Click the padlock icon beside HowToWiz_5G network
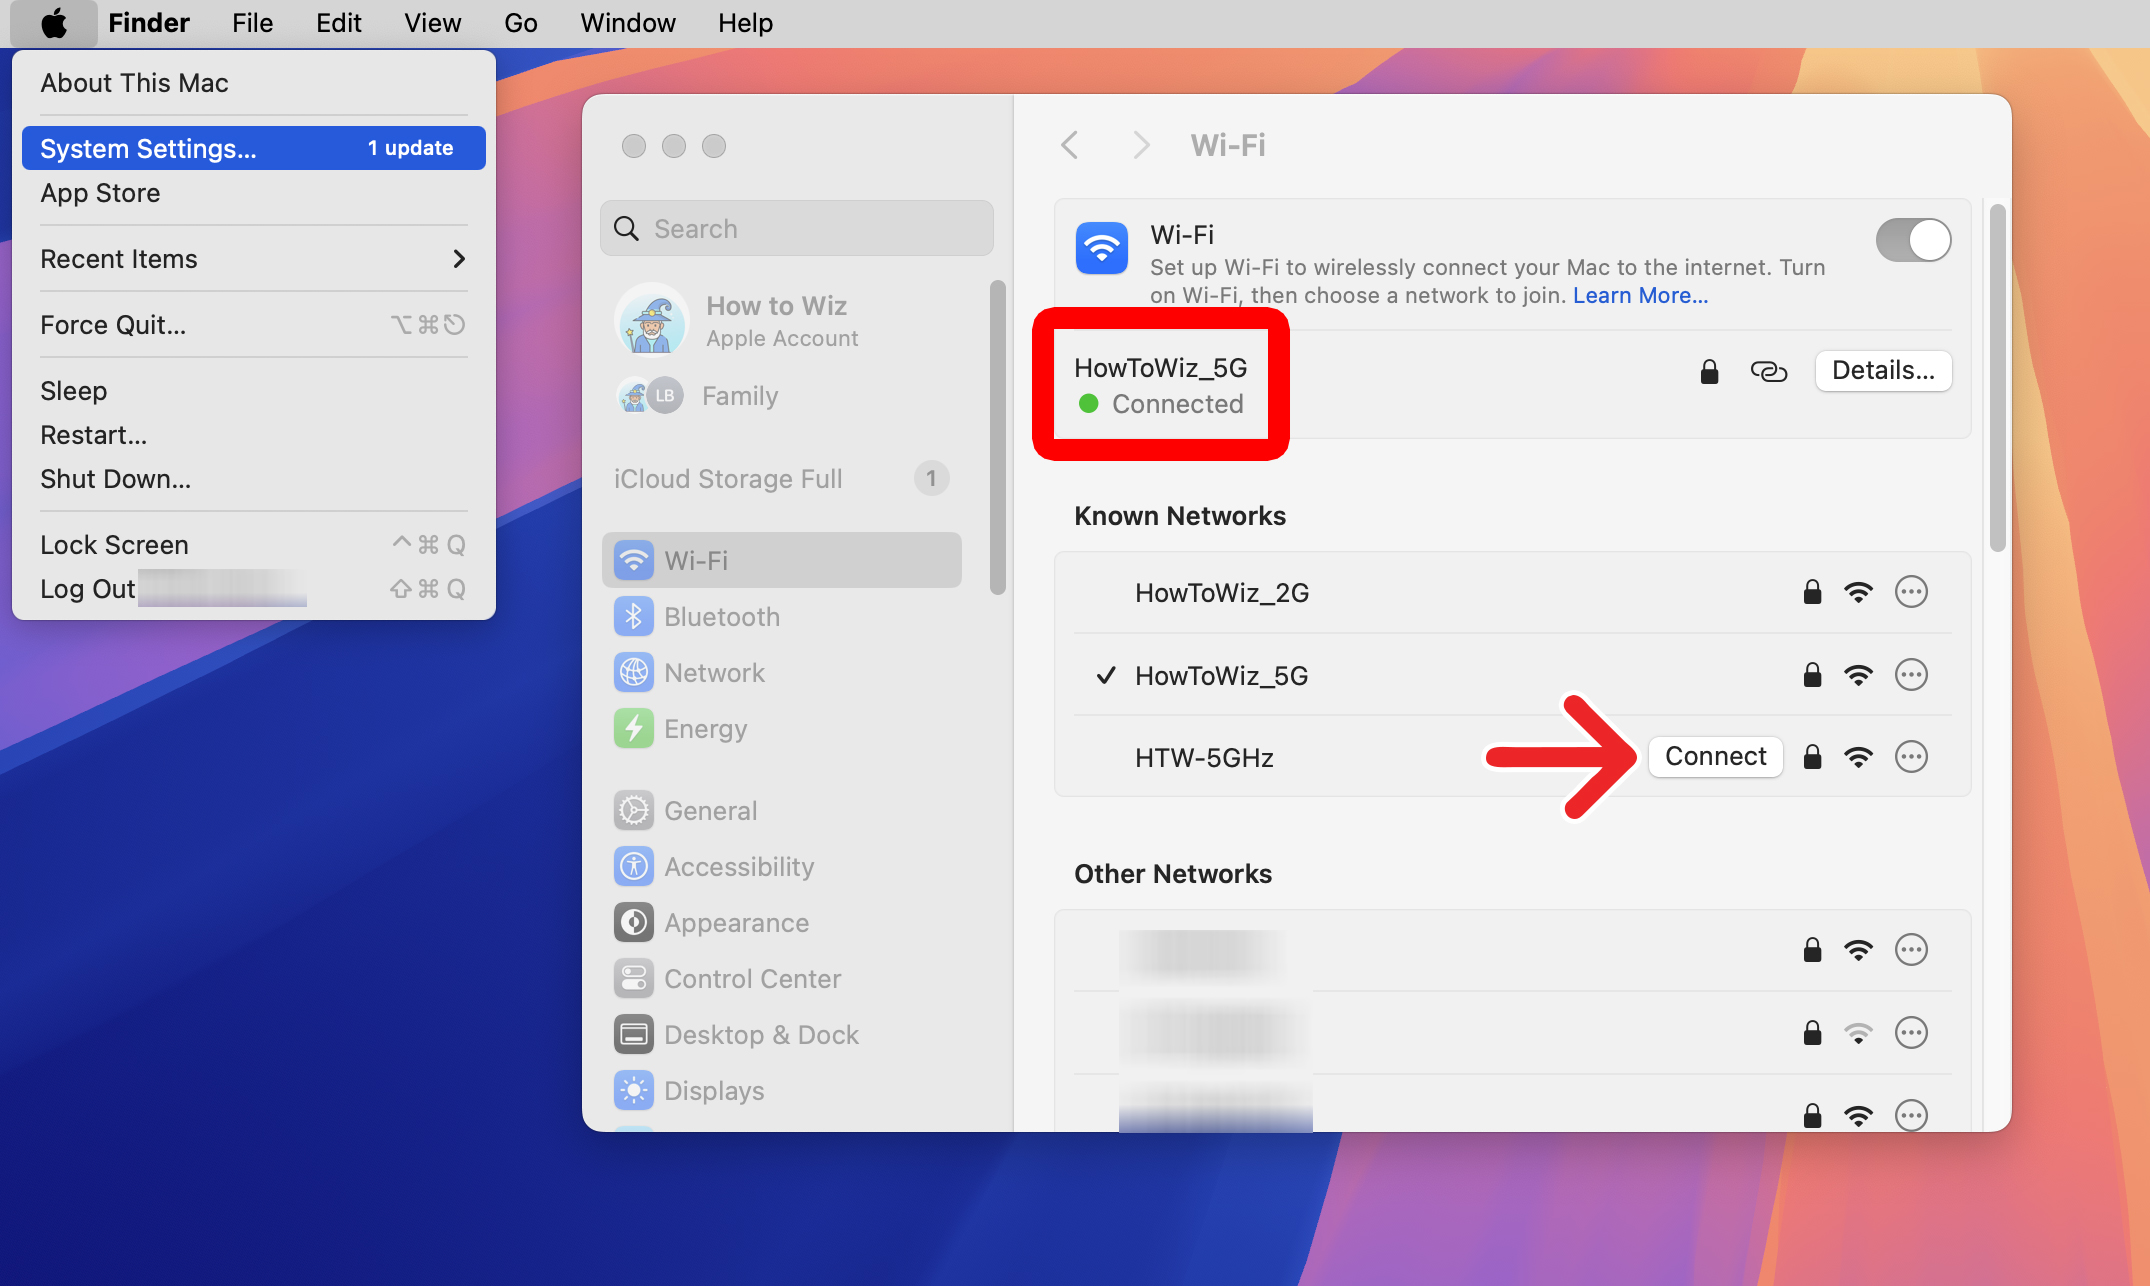The height and width of the screenshot is (1286, 2150). (x=1708, y=371)
